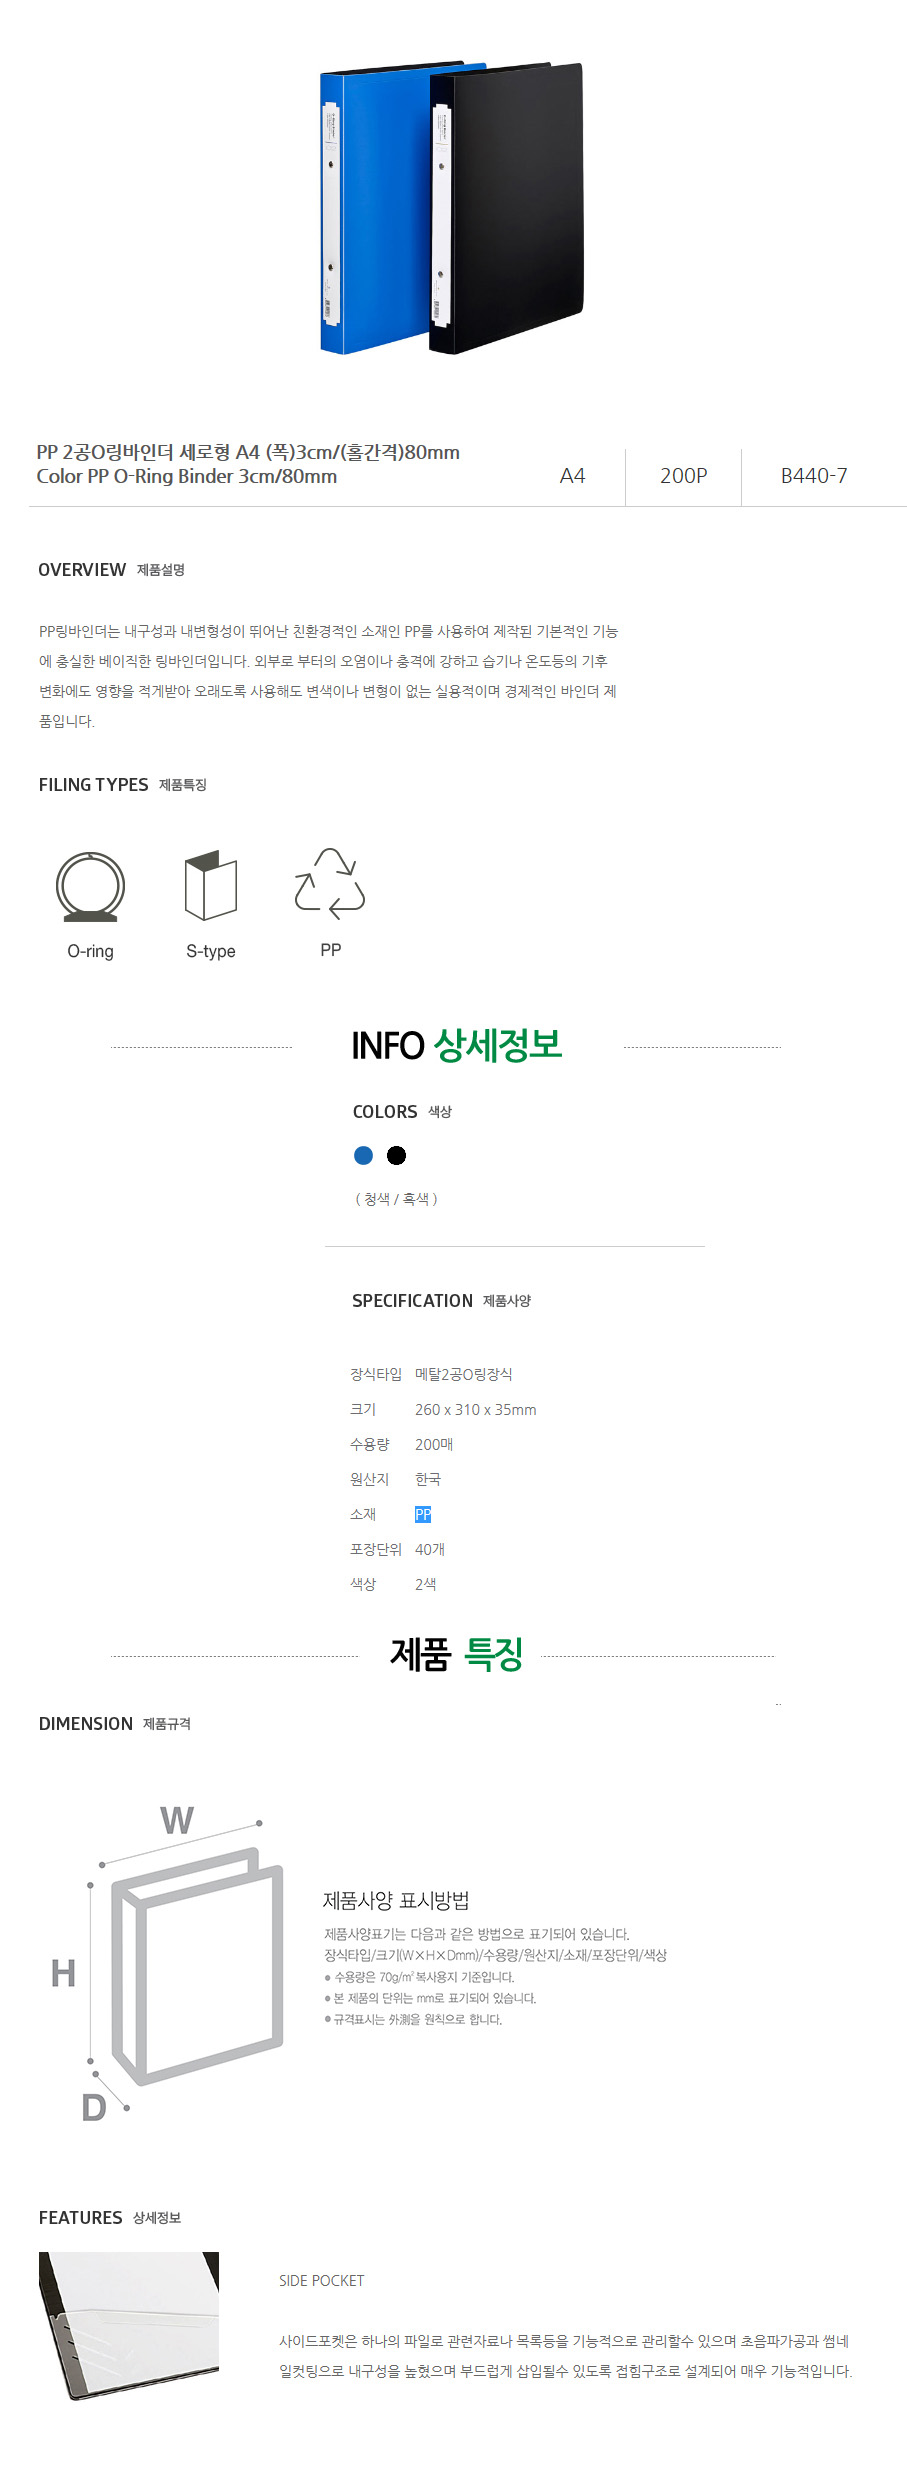The height and width of the screenshot is (2472, 907).
Task: Click the OVERVIEW section heading
Action: pos(82,570)
